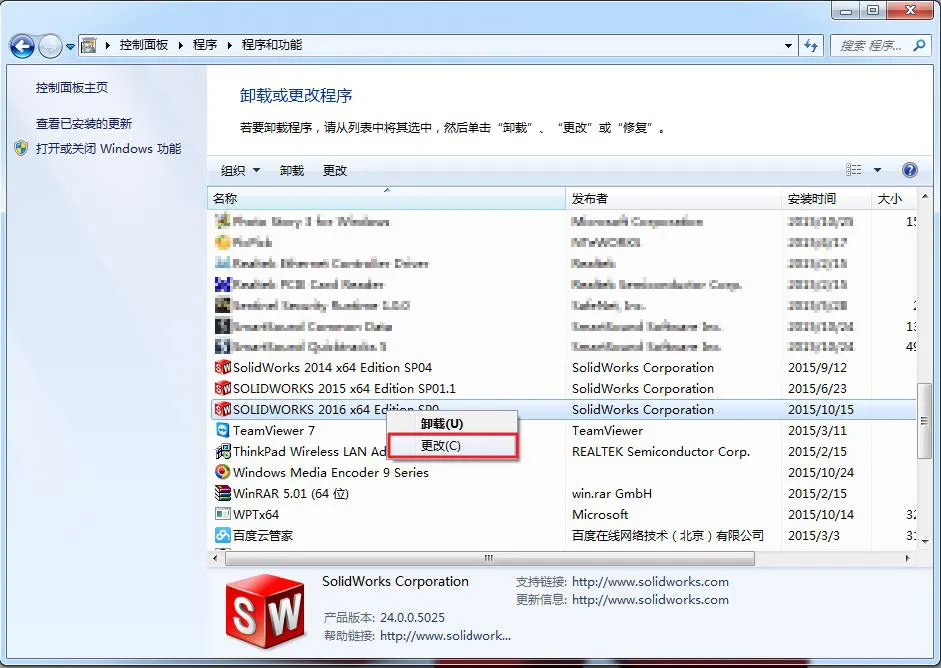Click the install date 2015/9/12
Screen dimensions: 941x668
click(817, 367)
